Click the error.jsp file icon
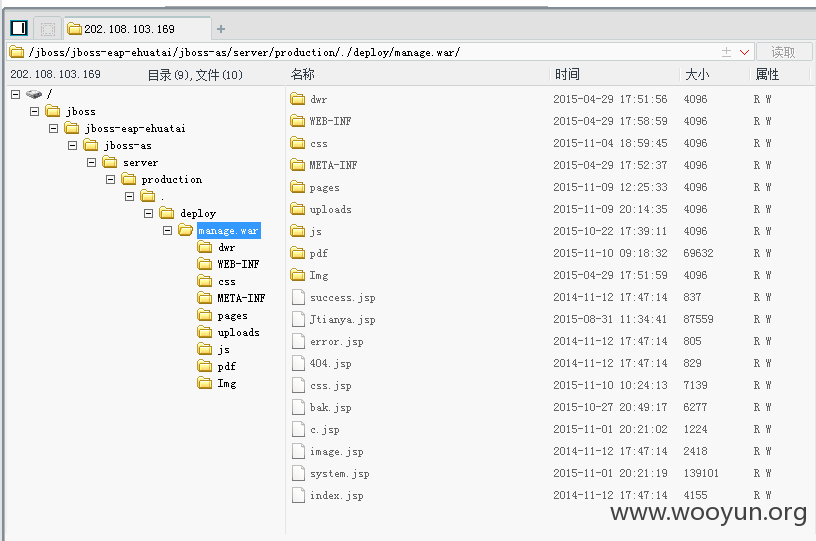Viewport: 816px width, 541px height. click(298, 341)
